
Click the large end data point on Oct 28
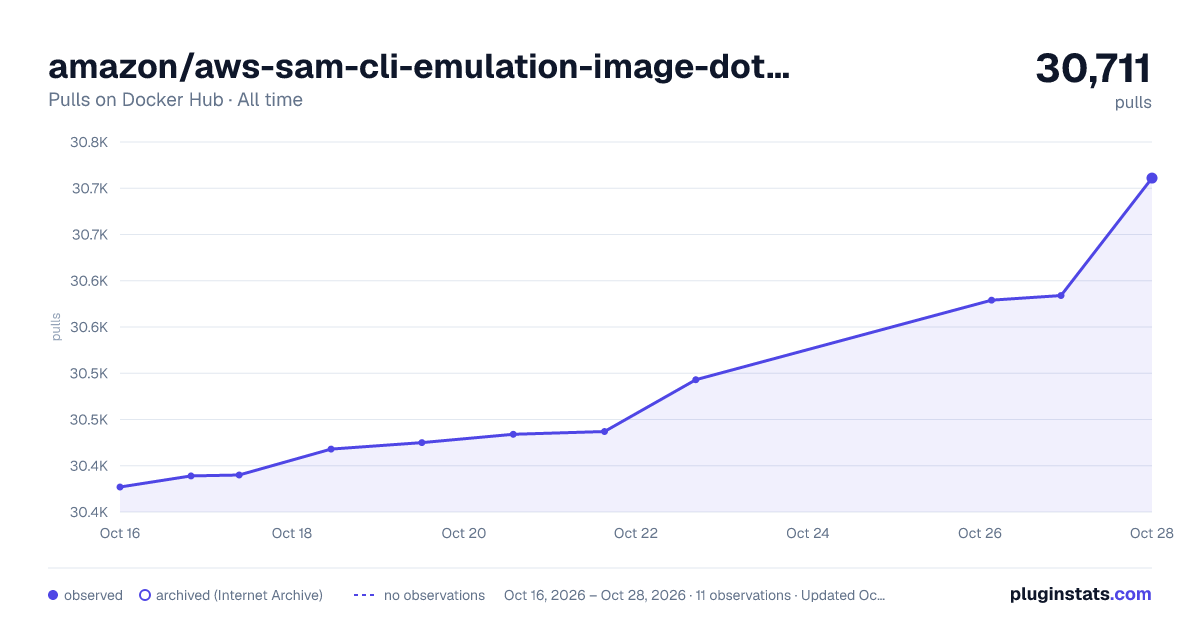(x=1152, y=178)
